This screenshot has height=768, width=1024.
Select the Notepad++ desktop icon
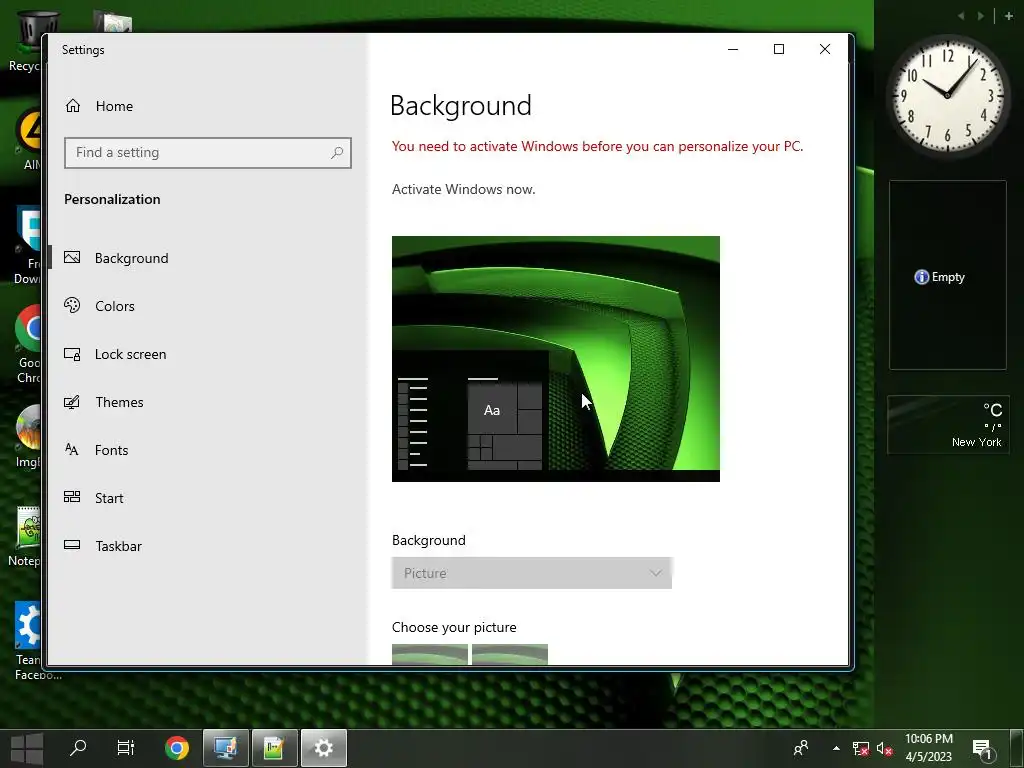(26, 536)
